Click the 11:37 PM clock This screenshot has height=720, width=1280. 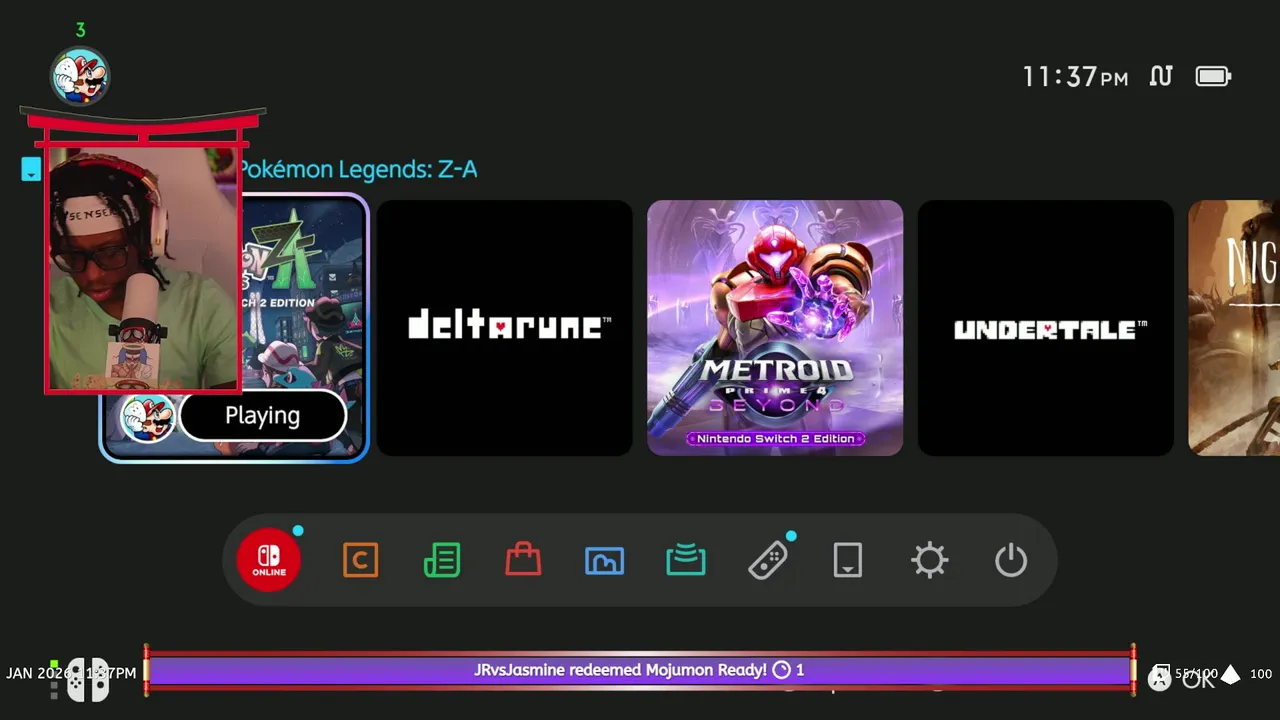[1075, 77]
